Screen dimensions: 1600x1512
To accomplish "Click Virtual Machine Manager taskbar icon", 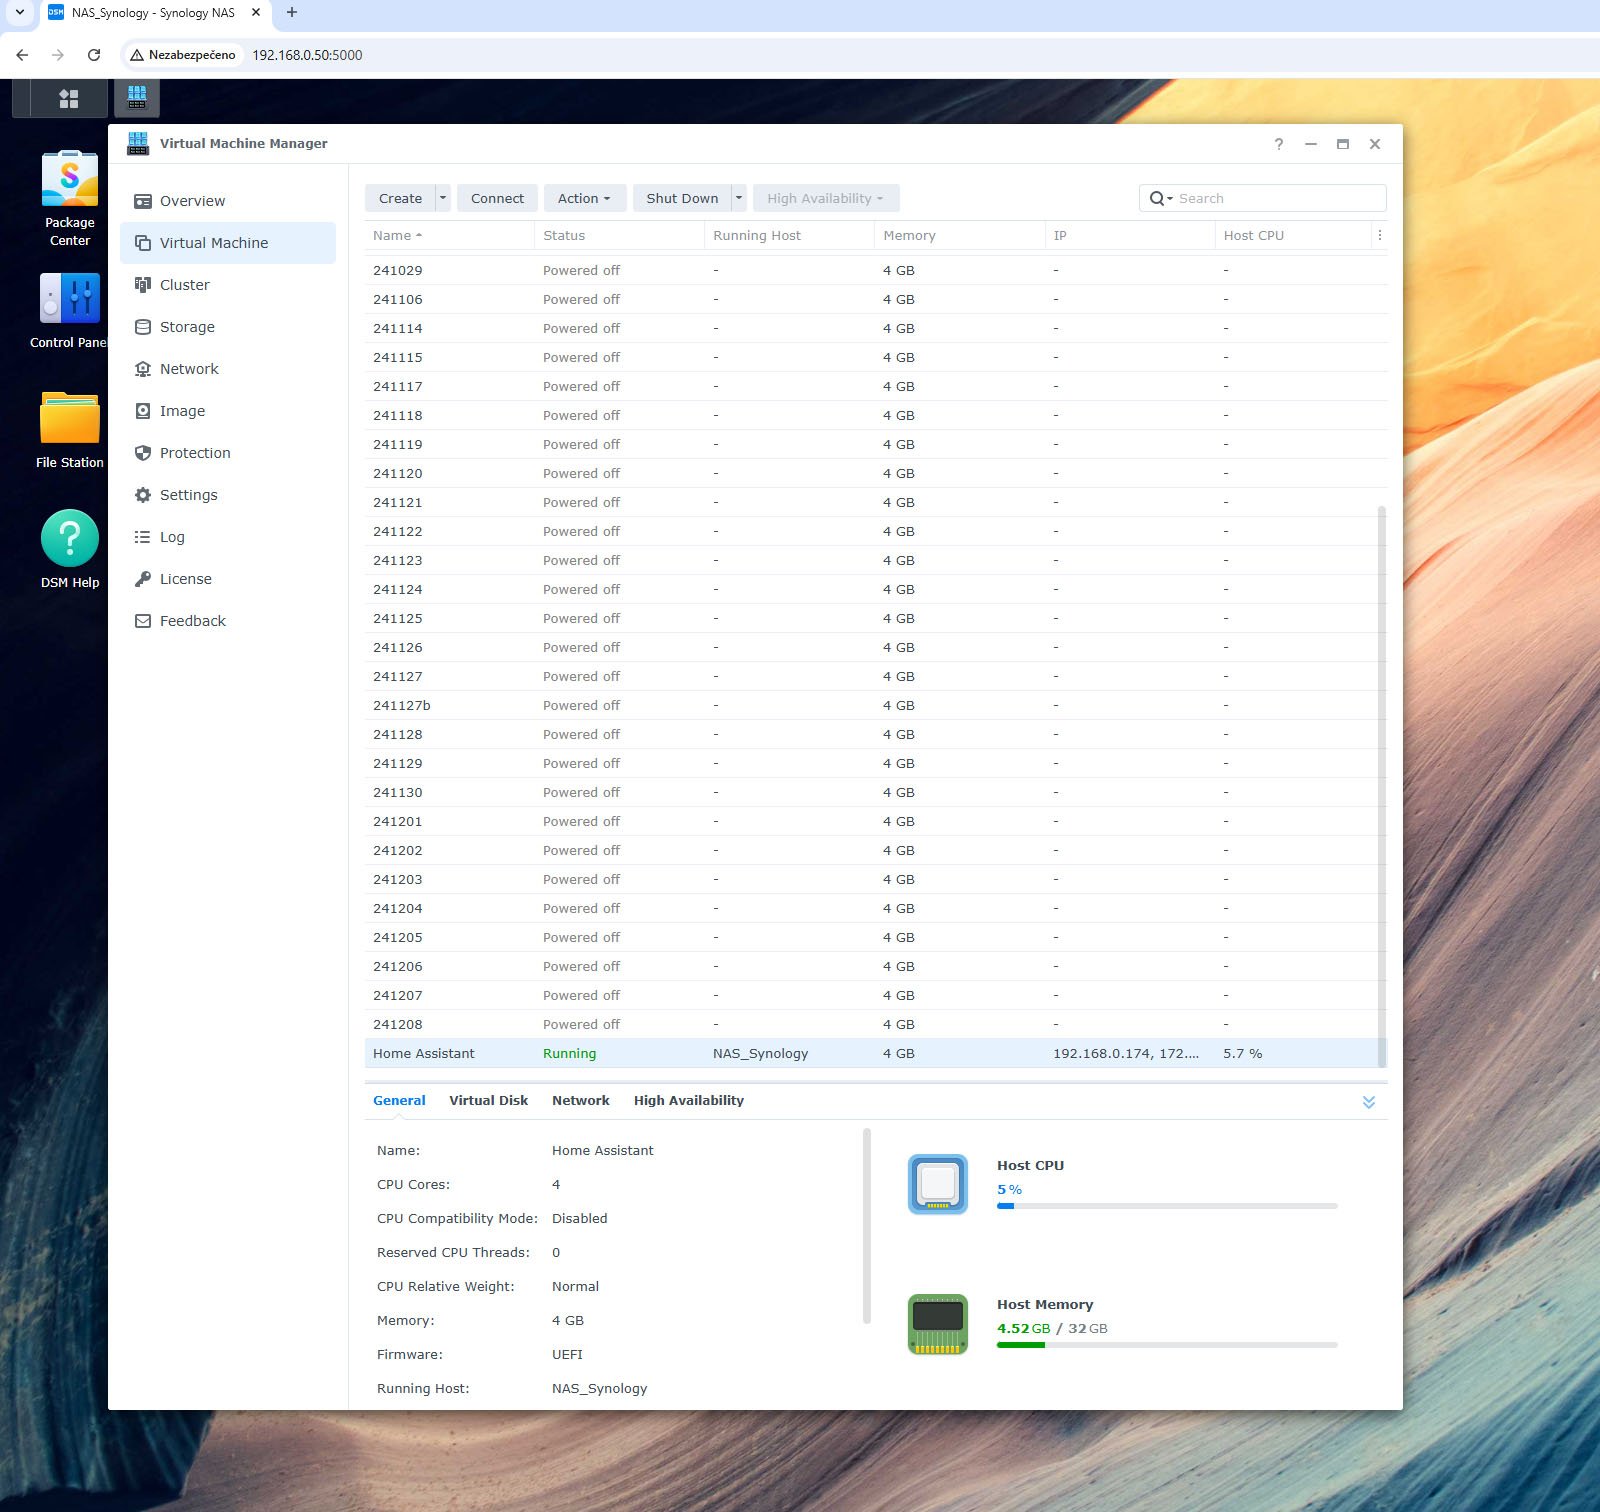I will pyautogui.click(x=137, y=98).
